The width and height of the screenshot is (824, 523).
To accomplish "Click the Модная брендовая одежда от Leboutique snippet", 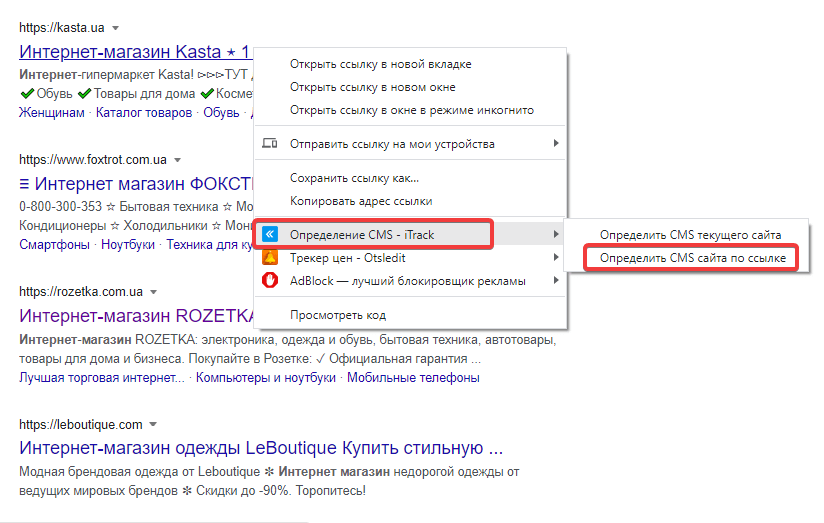I will pos(269,481).
